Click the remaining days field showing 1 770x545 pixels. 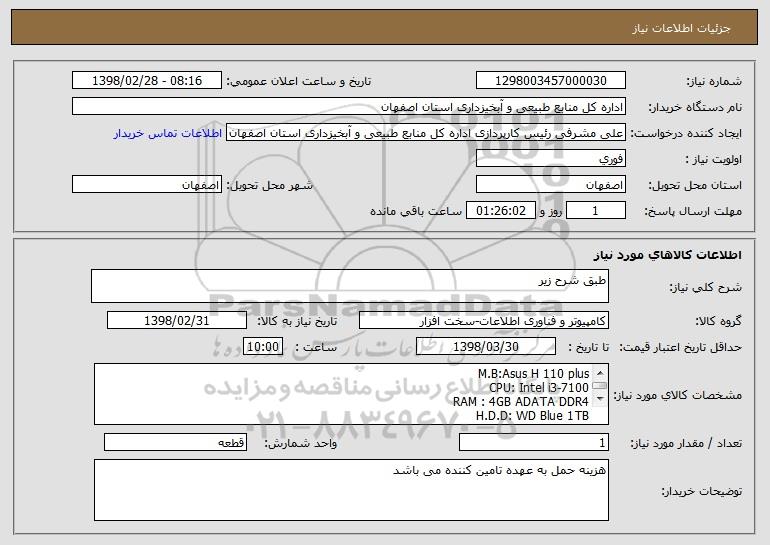coord(596,211)
